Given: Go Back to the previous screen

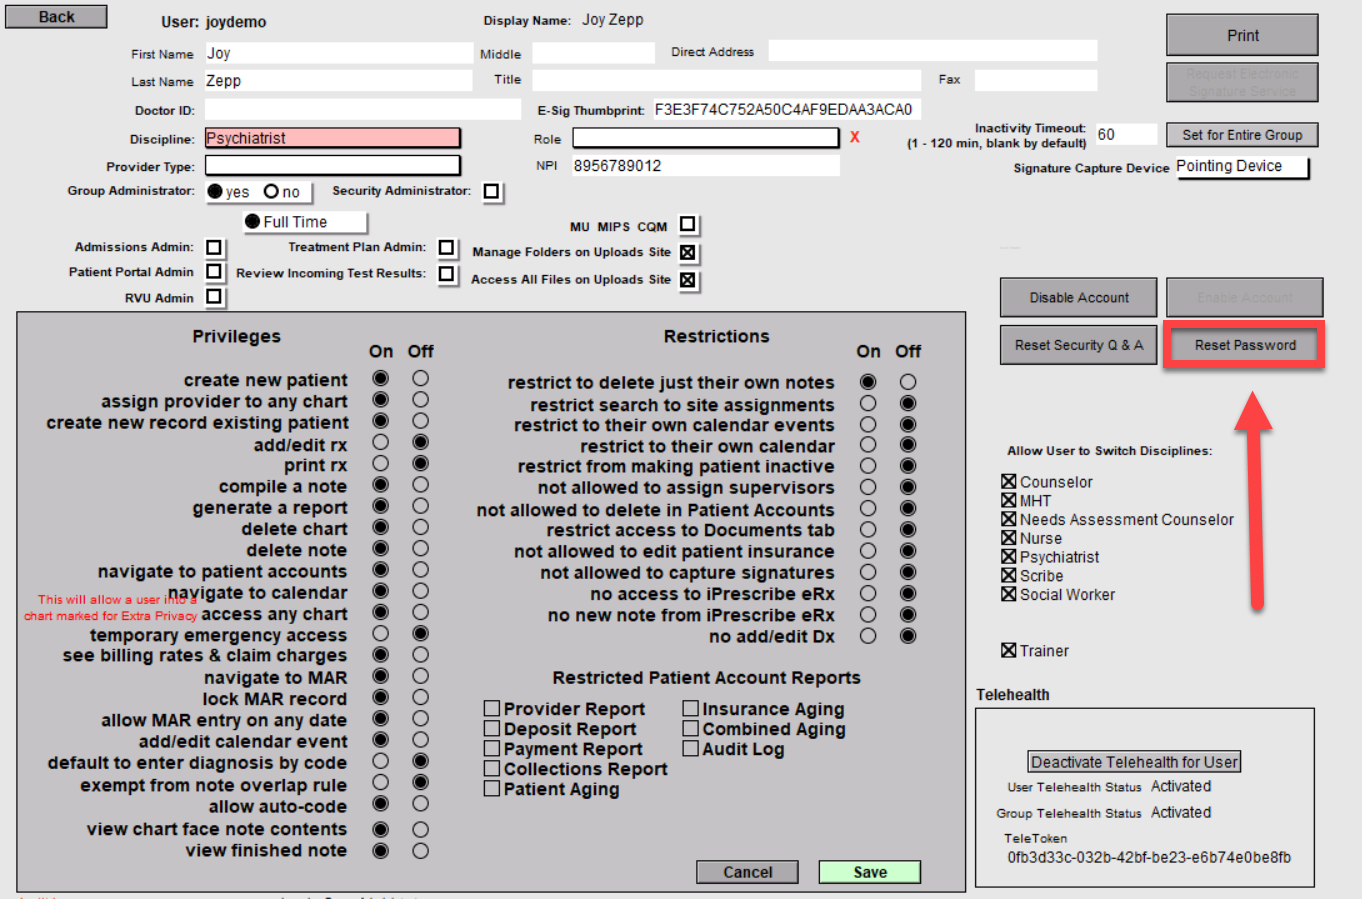Looking at the screenshot, I should [x=56, y=17].
